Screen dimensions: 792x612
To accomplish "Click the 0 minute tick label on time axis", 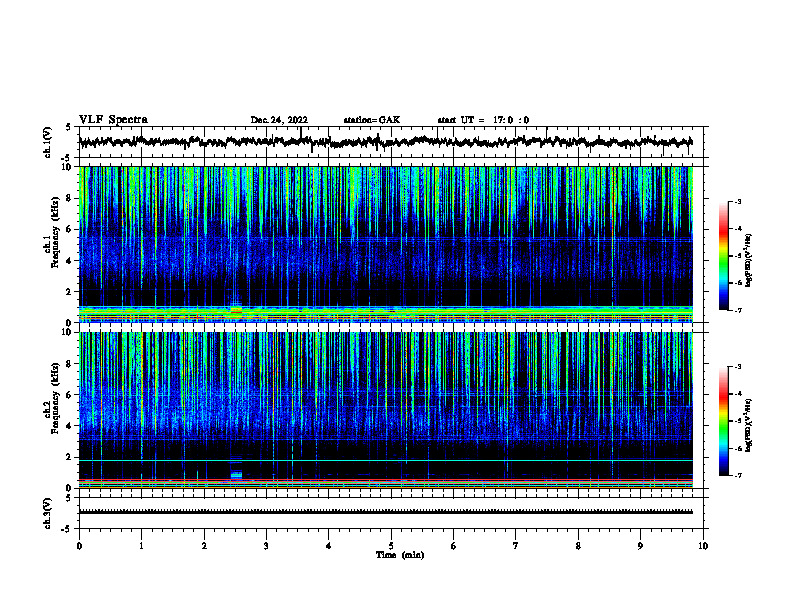I will (79, 546).
